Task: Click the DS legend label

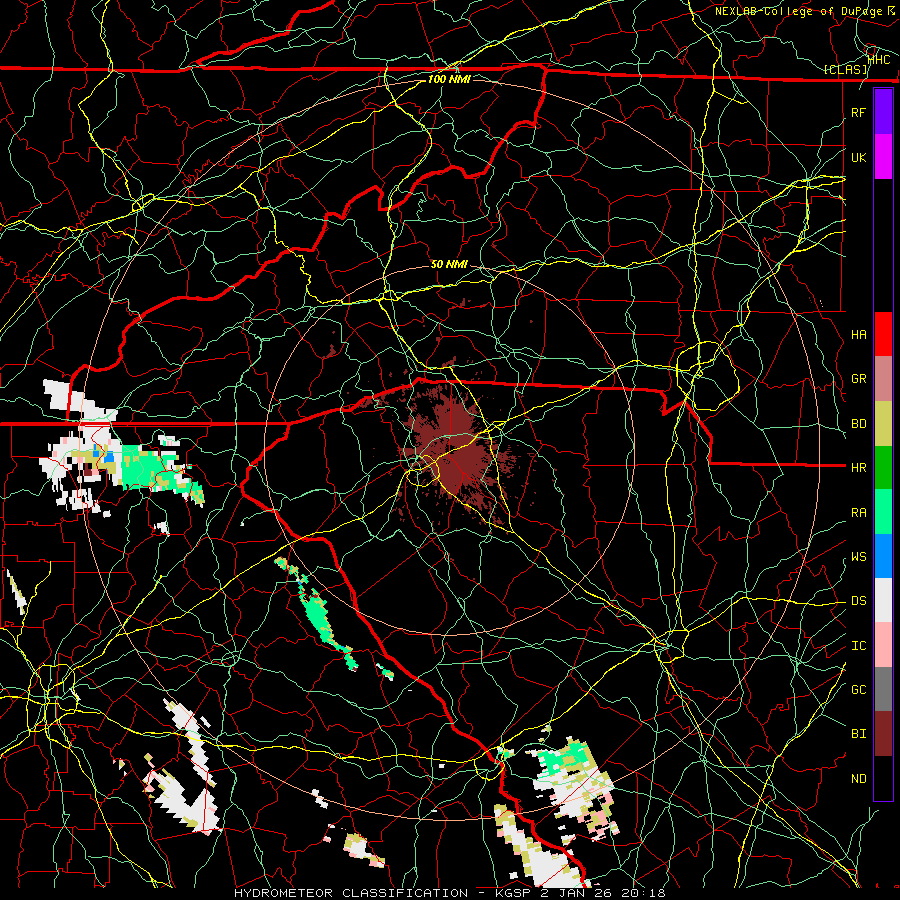Action: (858, 601)
